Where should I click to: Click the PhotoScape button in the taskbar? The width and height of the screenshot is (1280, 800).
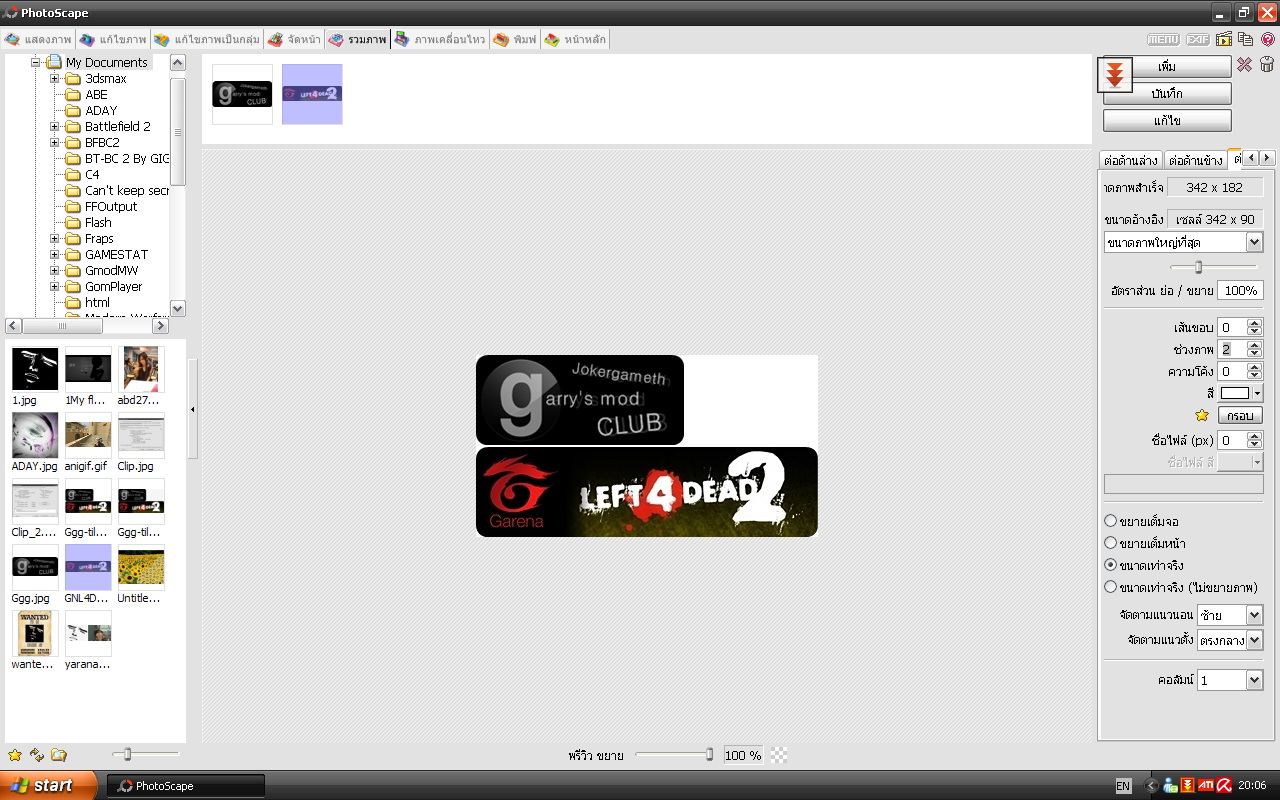coord(186,786)
